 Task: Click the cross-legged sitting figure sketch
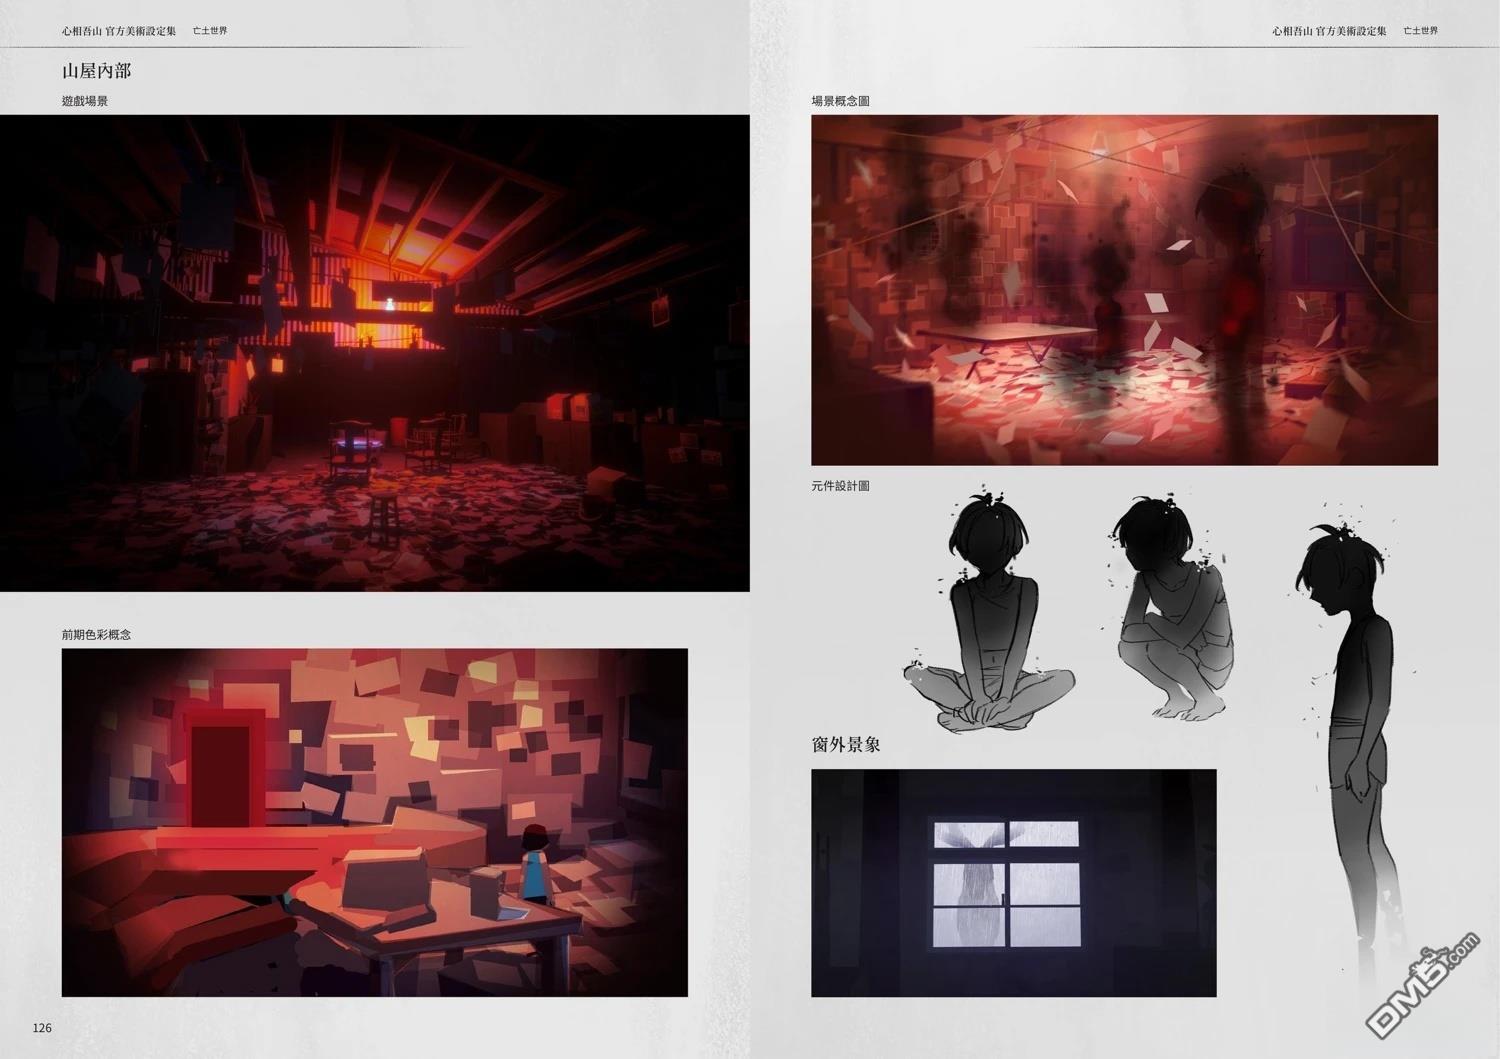click(x=990, y=610)
